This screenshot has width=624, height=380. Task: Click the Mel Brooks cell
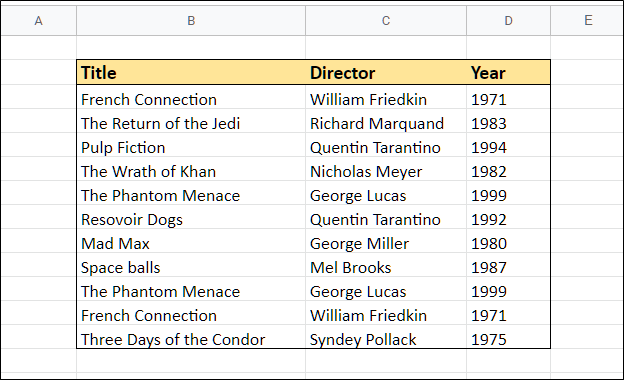pos(386,265)
